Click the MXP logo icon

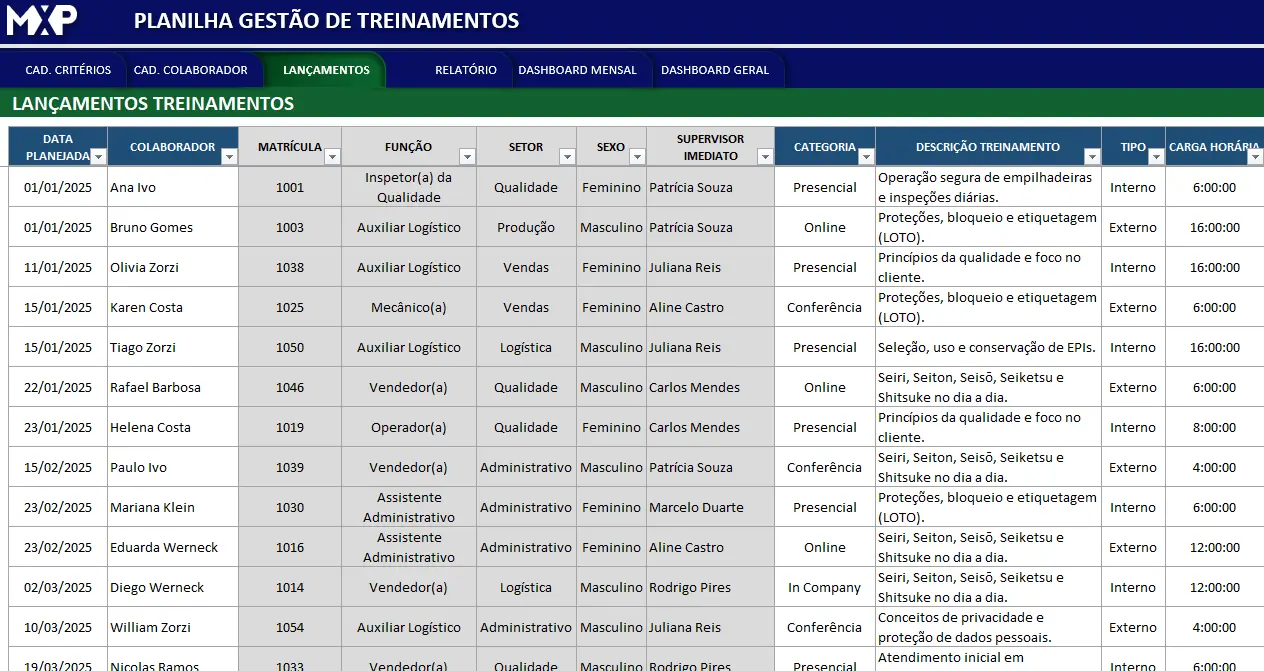[x=42, y=19]
